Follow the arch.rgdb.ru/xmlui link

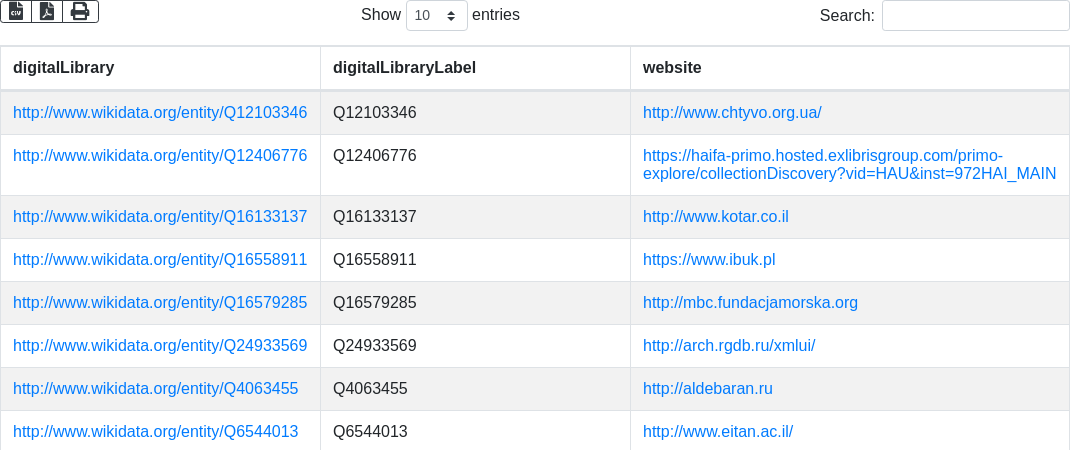[729, 346]
